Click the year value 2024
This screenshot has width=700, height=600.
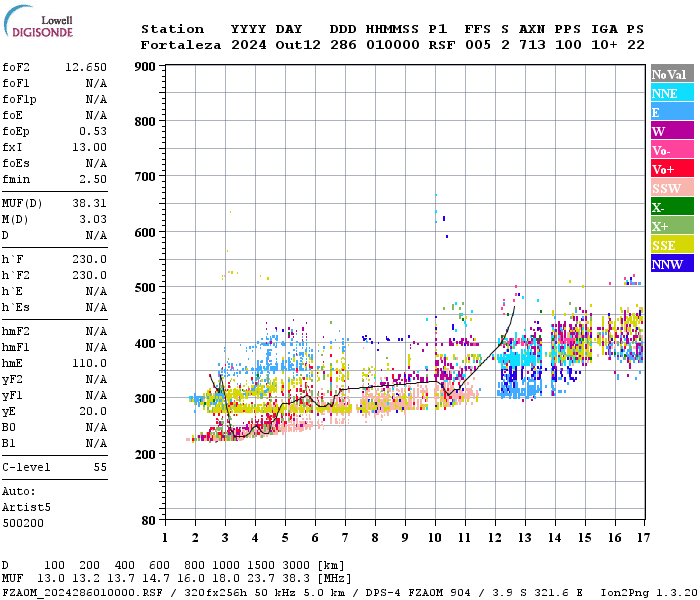tap(249, 45)
